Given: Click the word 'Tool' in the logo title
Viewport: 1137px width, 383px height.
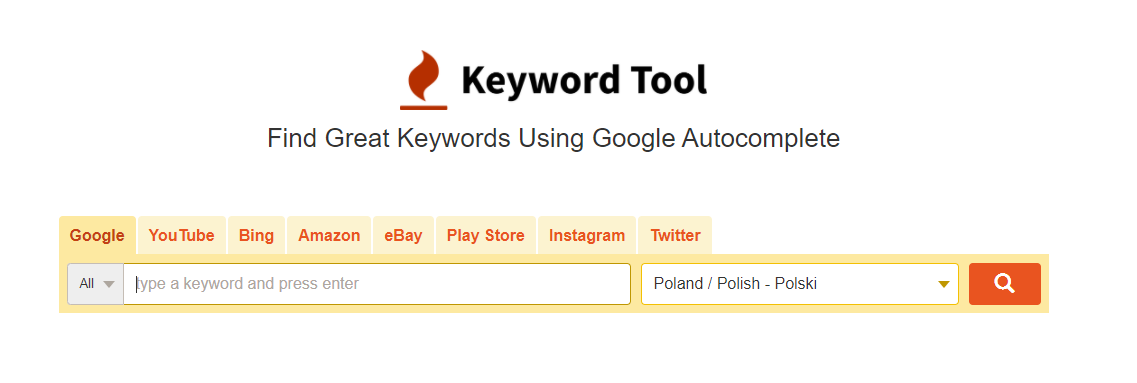Looking at the screenshot, I should click(x=671, y=80).
